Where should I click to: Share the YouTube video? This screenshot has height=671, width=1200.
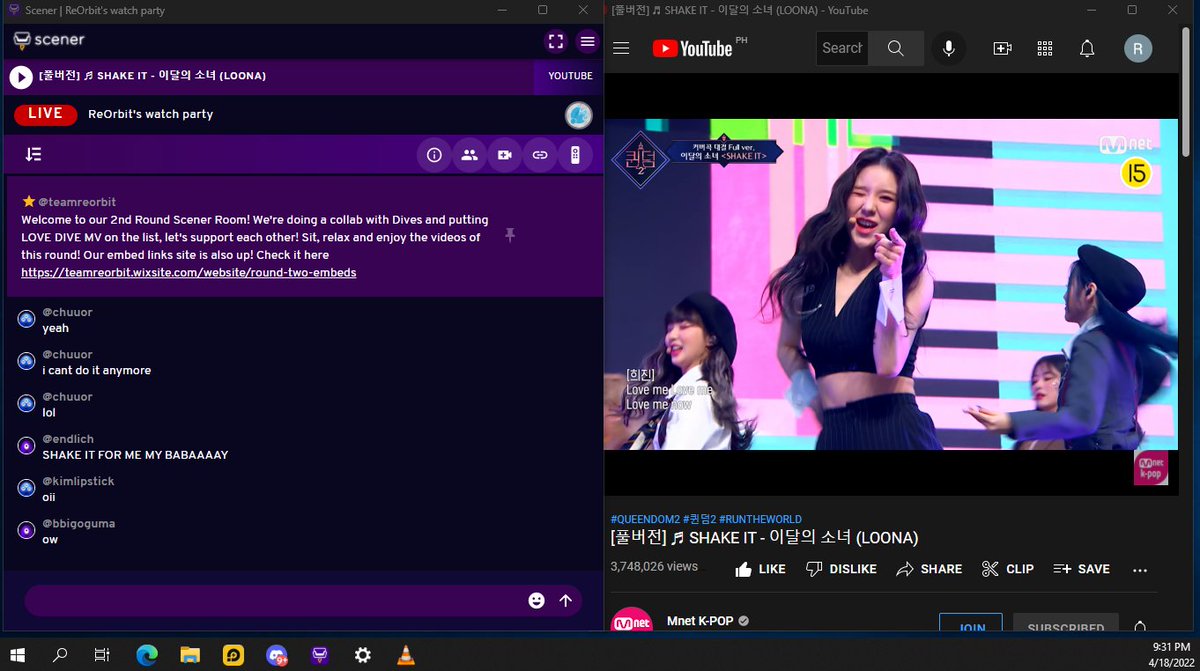click(929, 569)
